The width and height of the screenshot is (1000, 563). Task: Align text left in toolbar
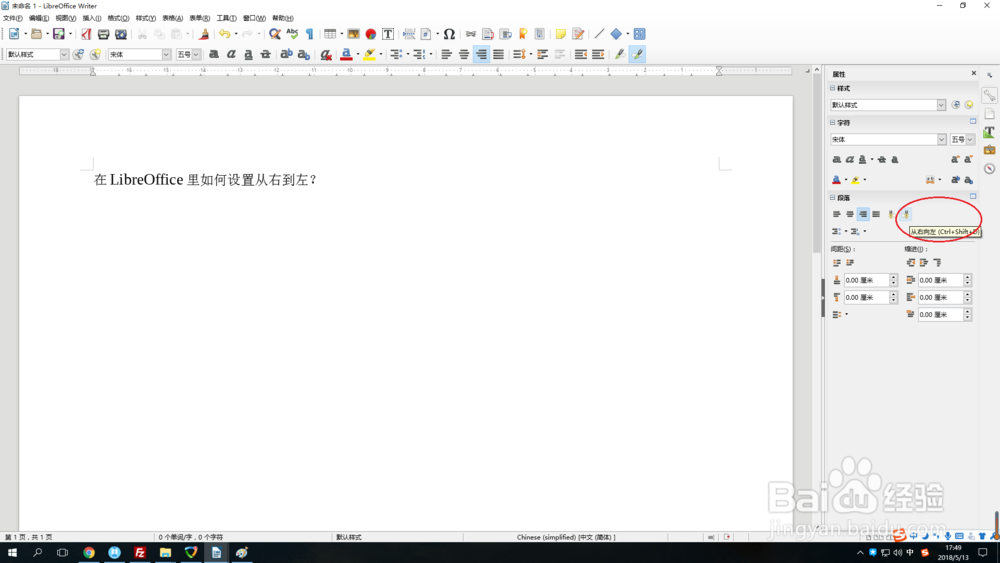click(446, 54)
